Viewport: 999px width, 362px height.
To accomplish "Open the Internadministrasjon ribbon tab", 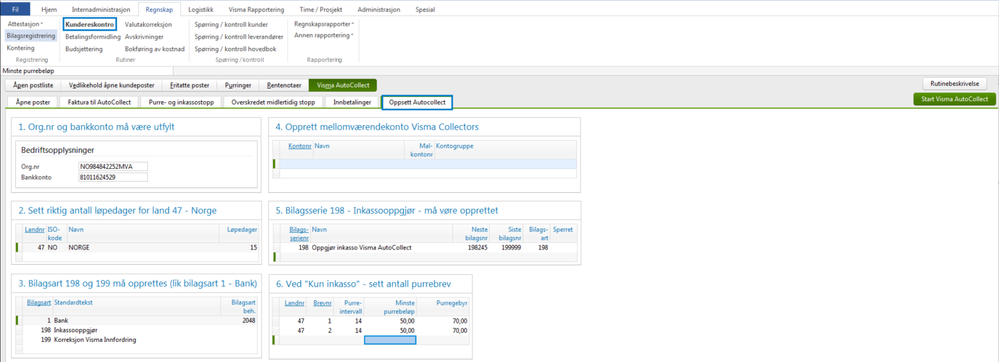I will click(101, 10).
